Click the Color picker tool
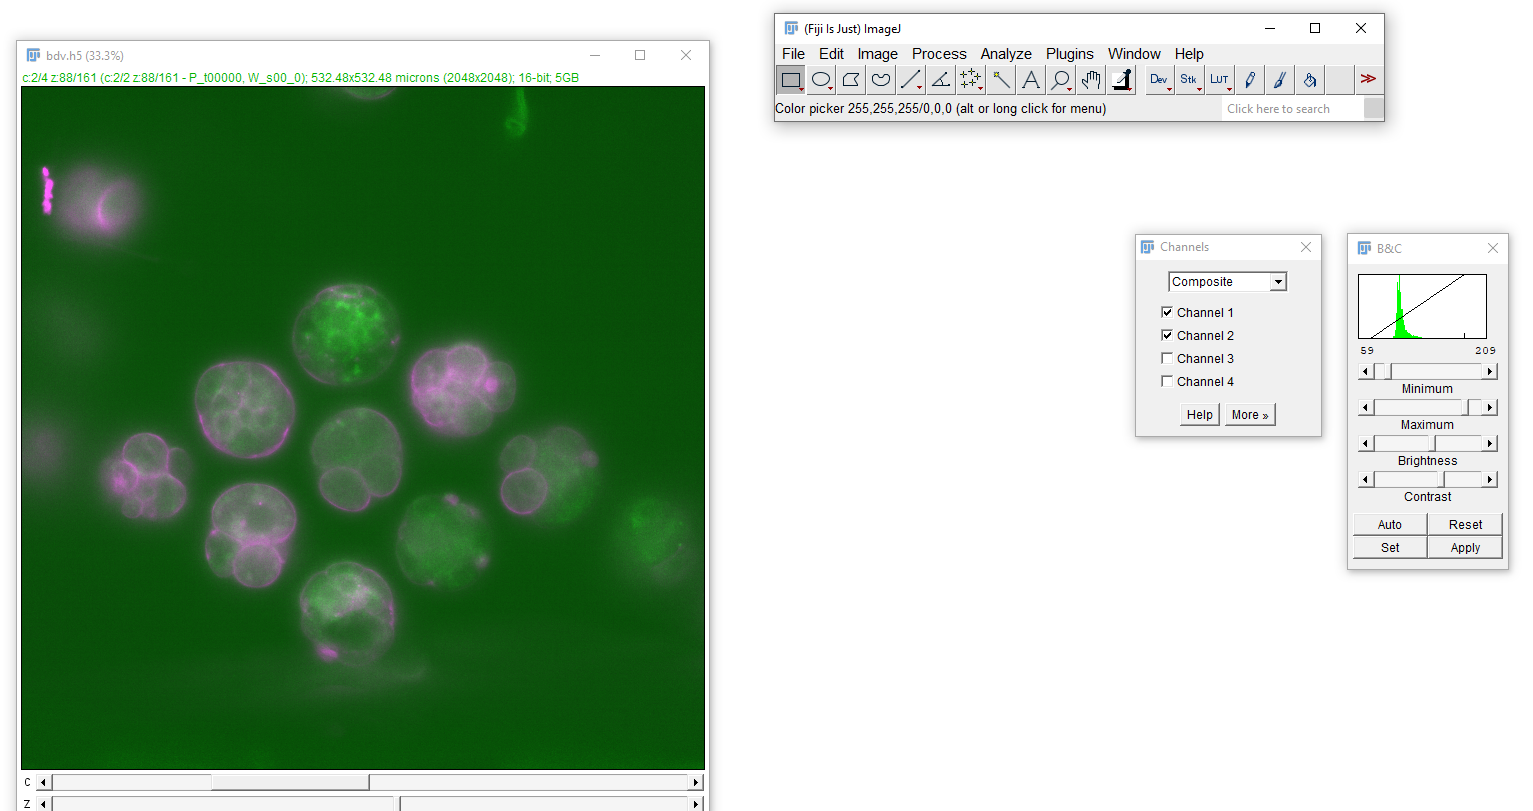This screenshot has height=811, width=1533. click(x=1122, y=80)
